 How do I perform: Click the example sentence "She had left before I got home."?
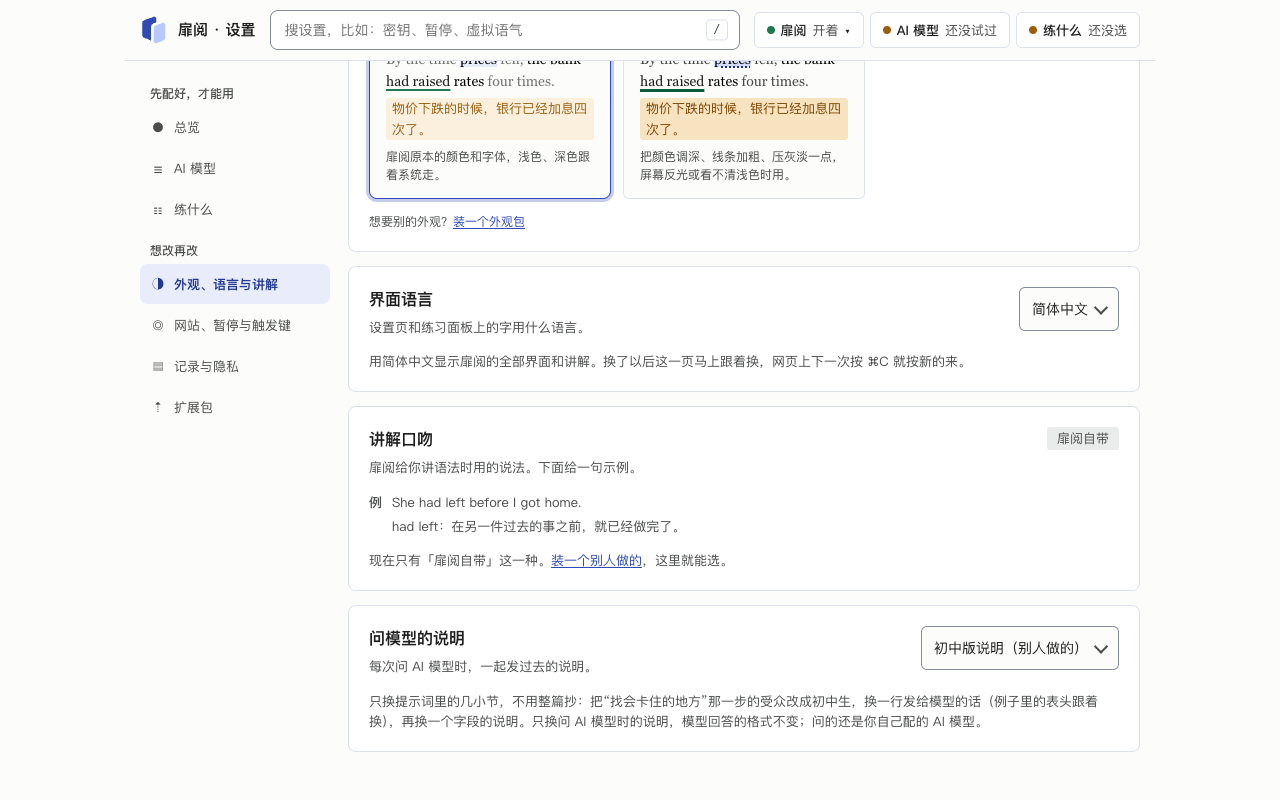point(486,502)
